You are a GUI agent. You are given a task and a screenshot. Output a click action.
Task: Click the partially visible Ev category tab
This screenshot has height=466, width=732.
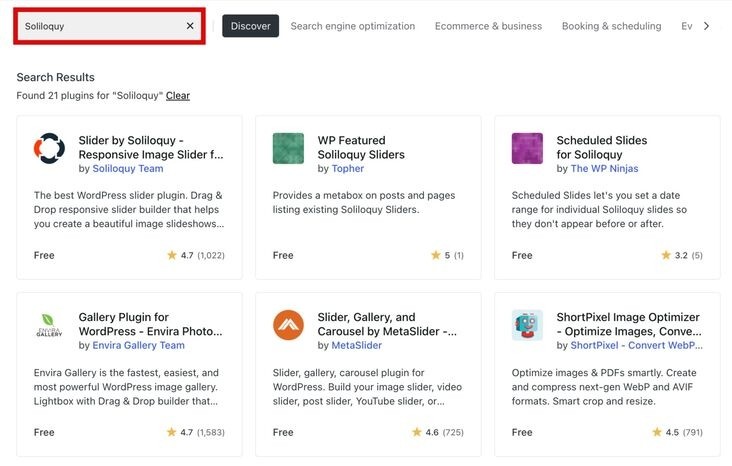coord(687,26)
